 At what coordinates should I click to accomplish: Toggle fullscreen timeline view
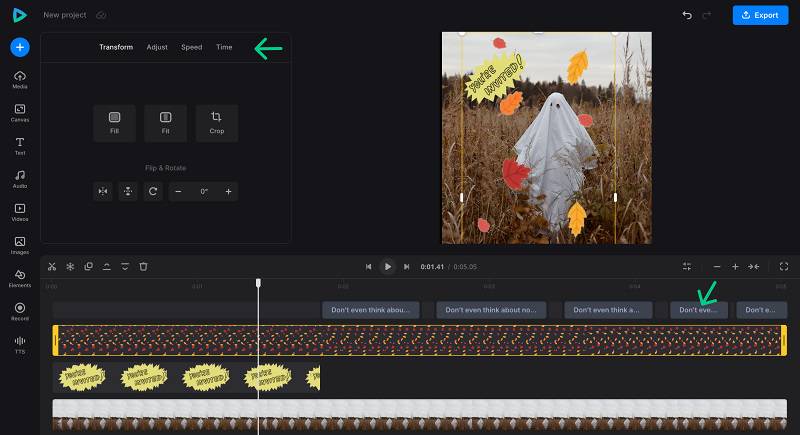tap(783, 266)
